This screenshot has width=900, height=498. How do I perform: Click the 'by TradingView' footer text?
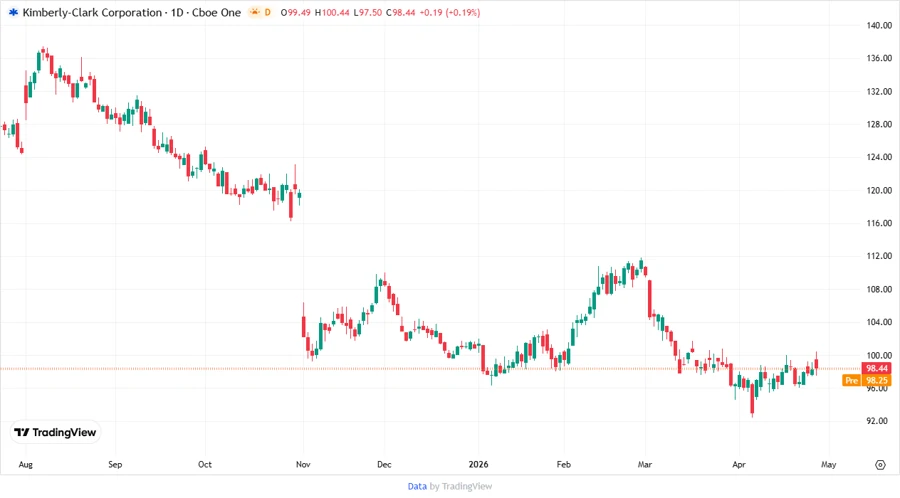(461, 486)
